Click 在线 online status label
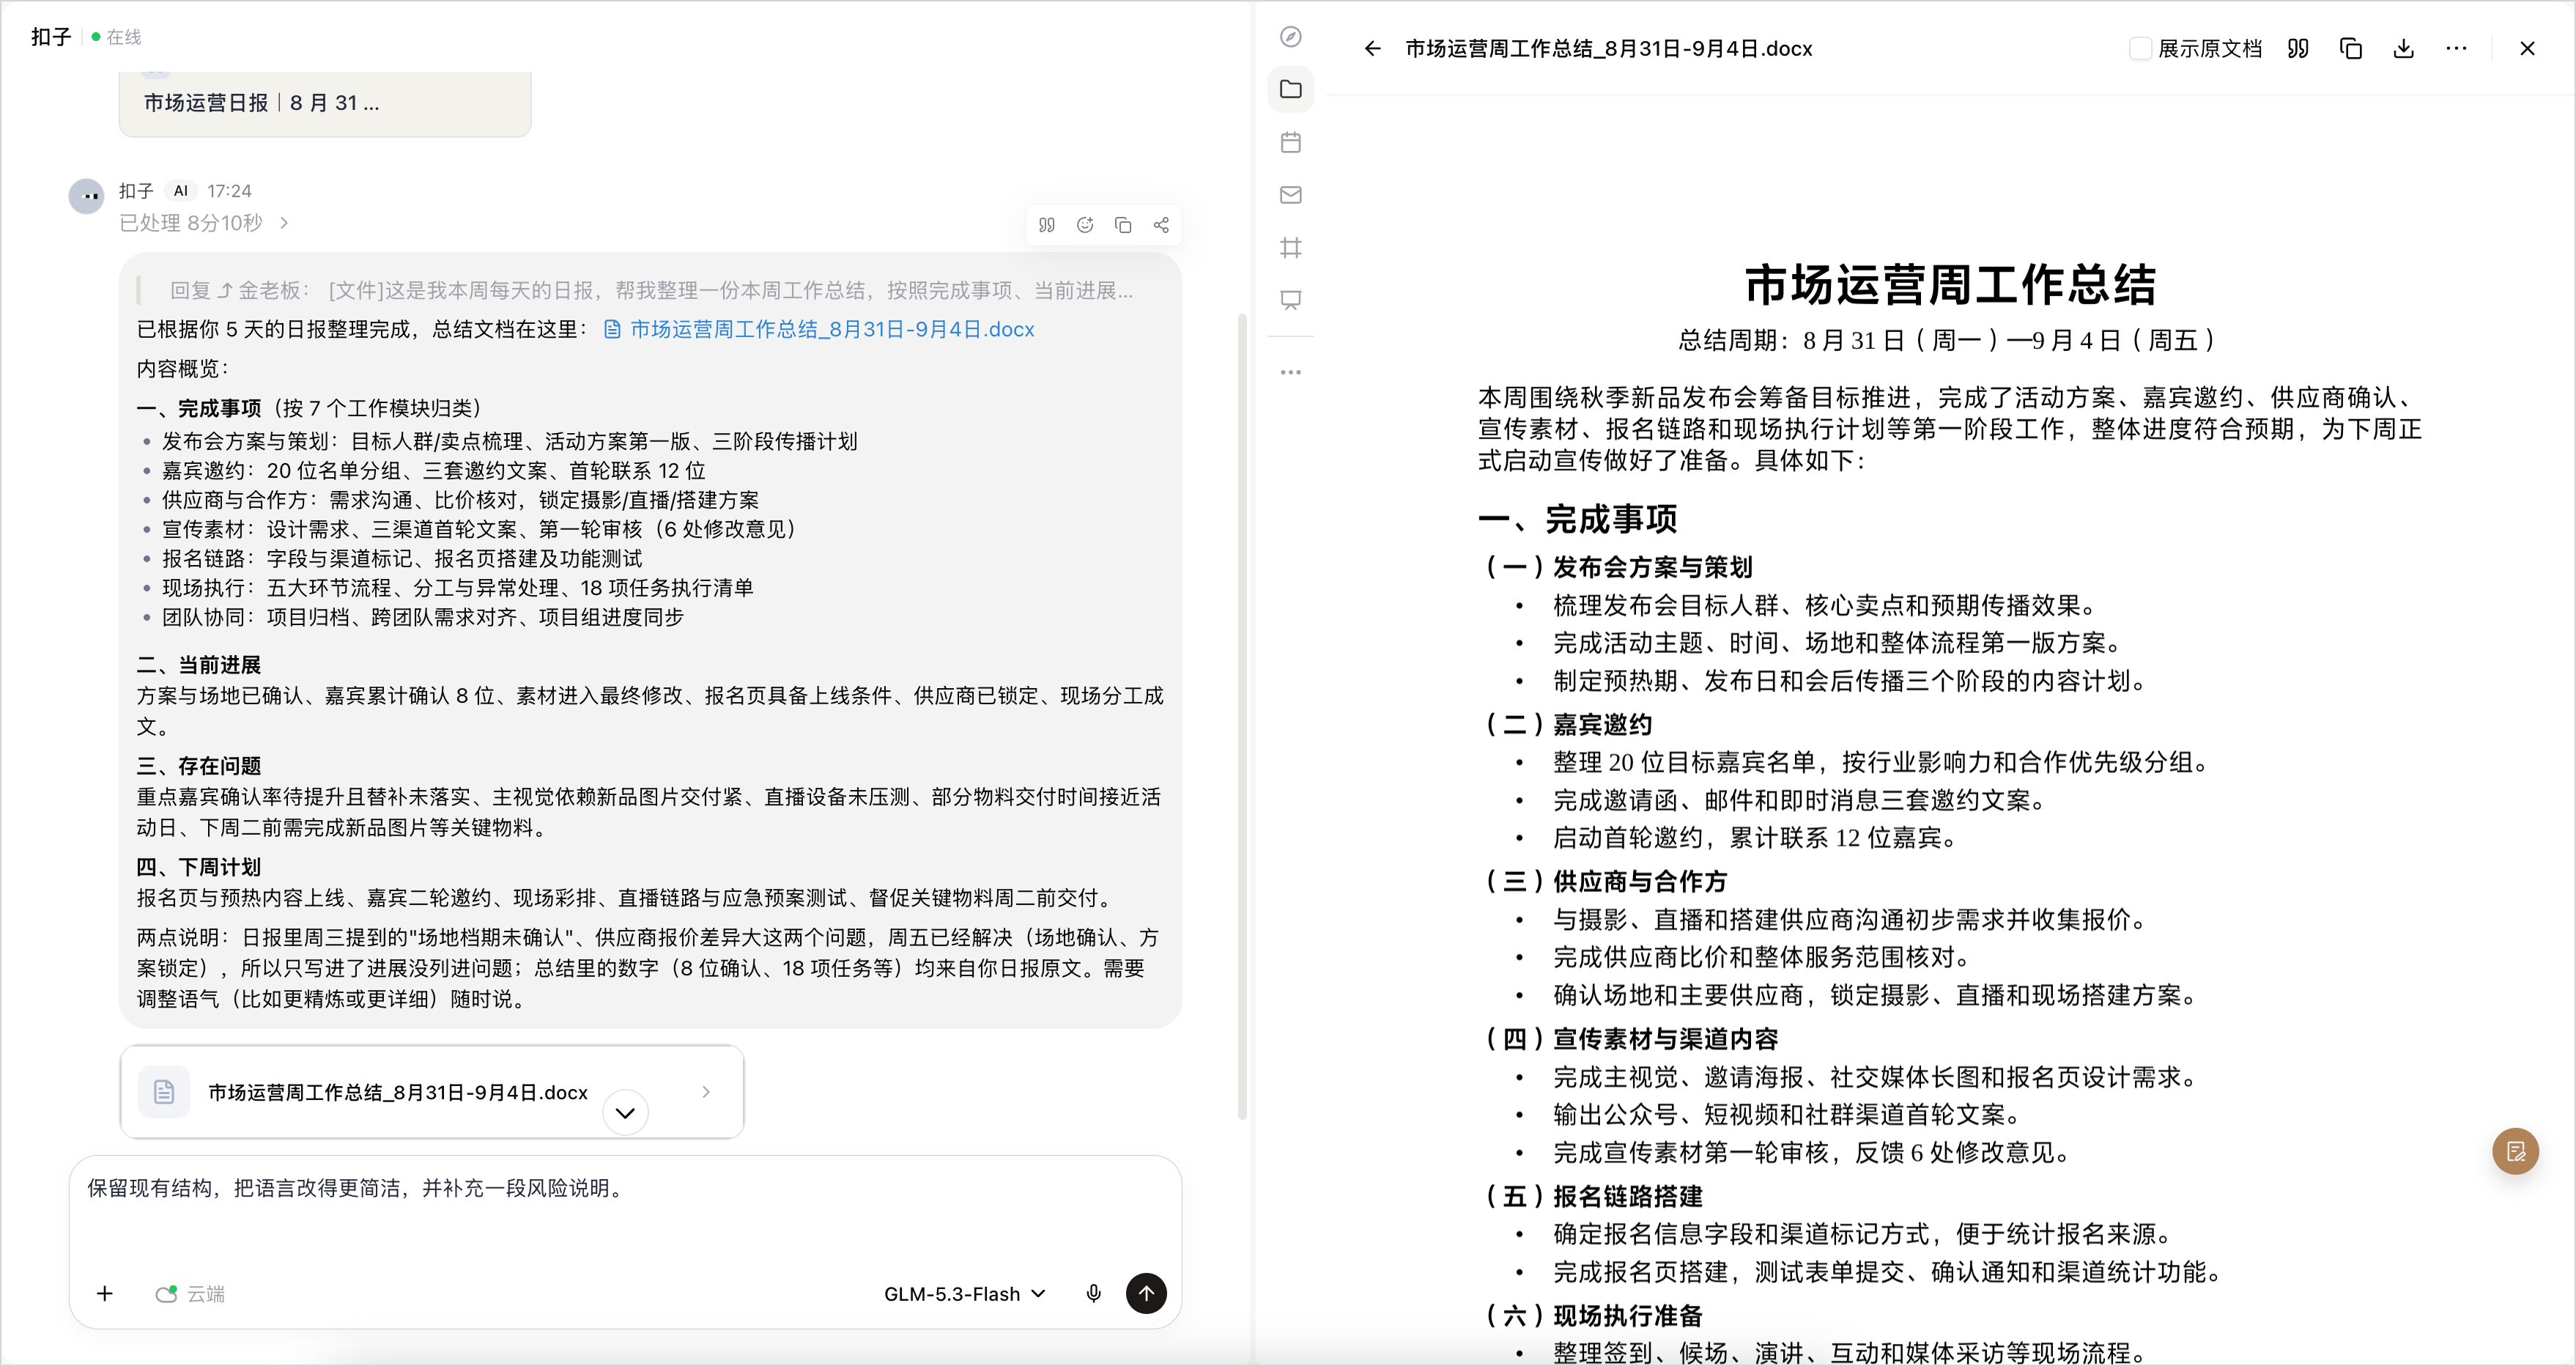Viewport: 2576px width, 1366px height. 124,37
